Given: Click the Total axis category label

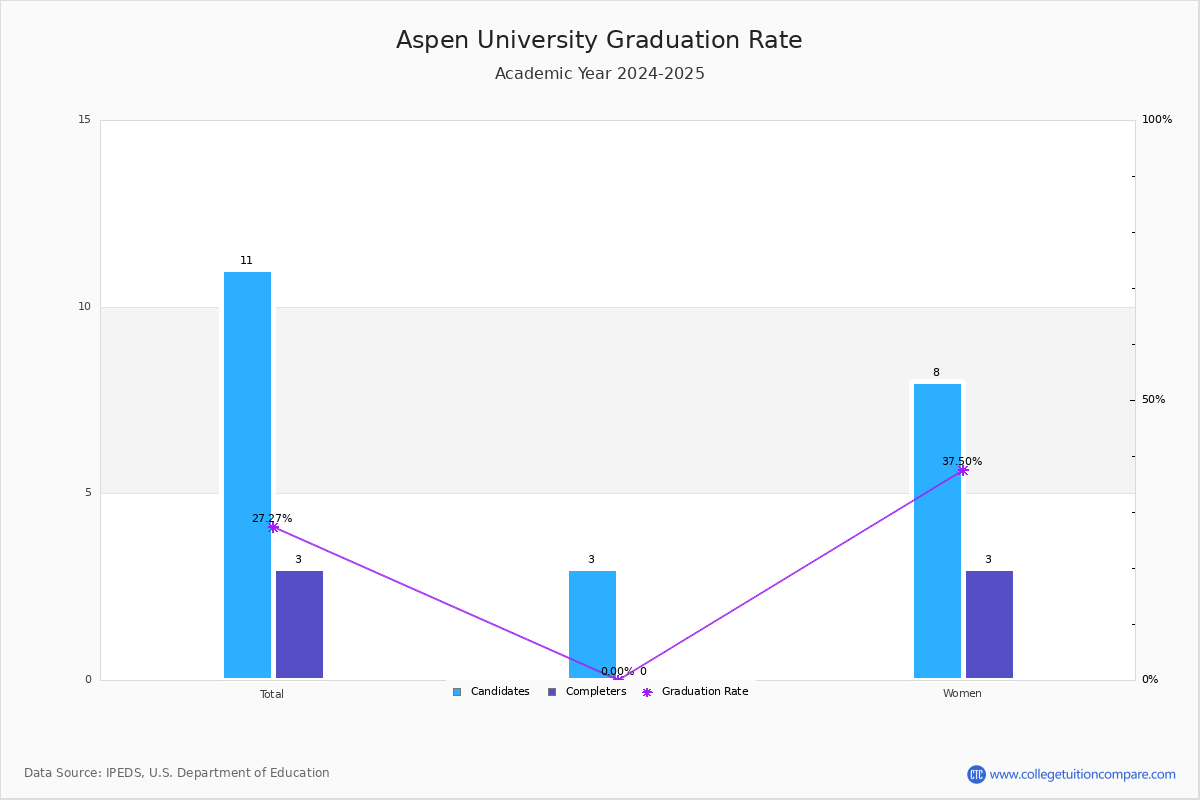Looking at the screenshot, I should pos(272,694).
